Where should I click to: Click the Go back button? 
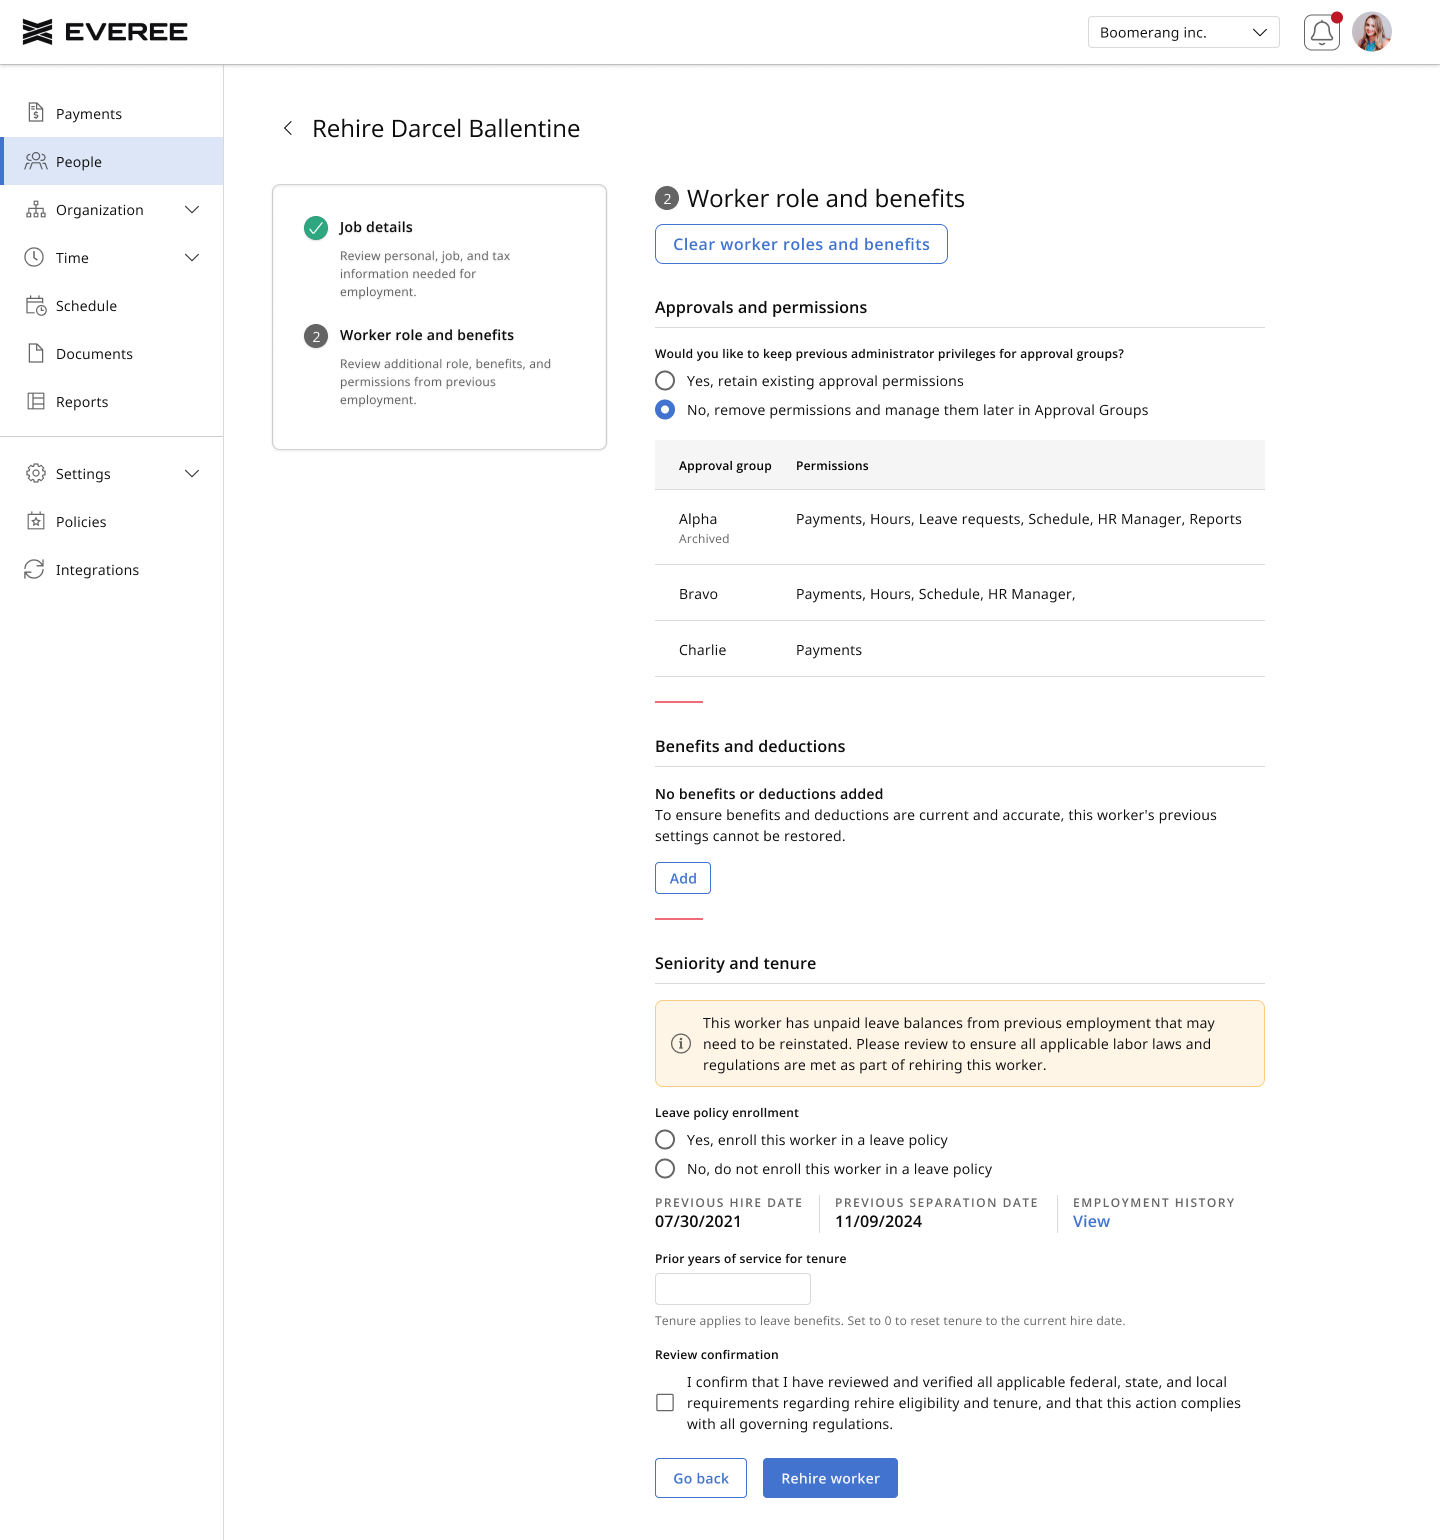pos(701,1478)
